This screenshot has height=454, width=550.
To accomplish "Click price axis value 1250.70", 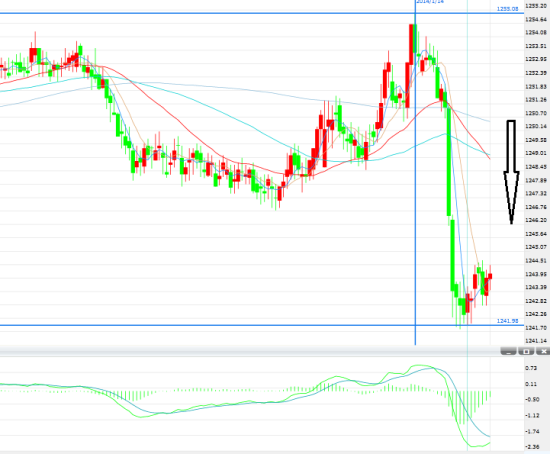I will (x=536, y=113).
